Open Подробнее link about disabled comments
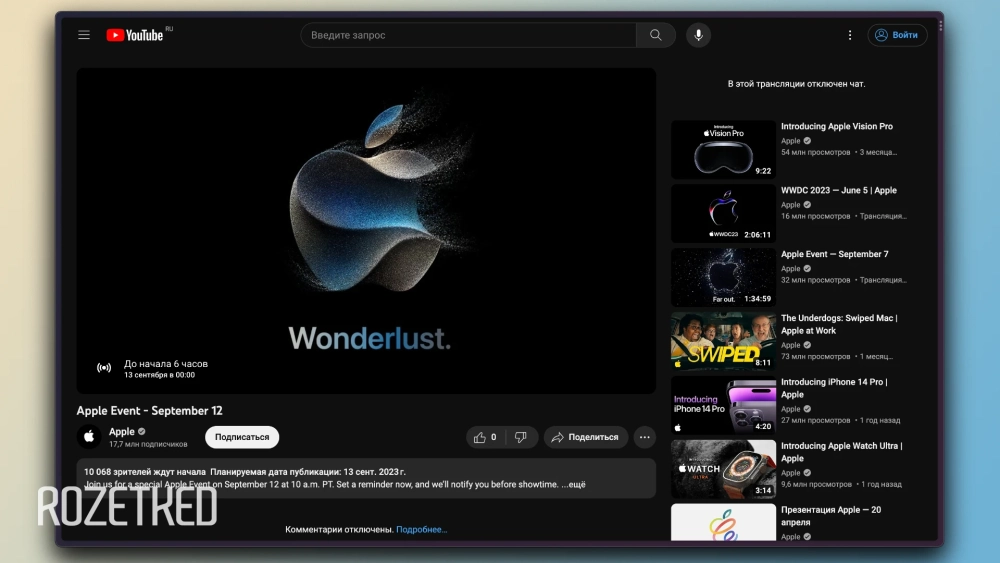1000x563 pixels. 421,530
